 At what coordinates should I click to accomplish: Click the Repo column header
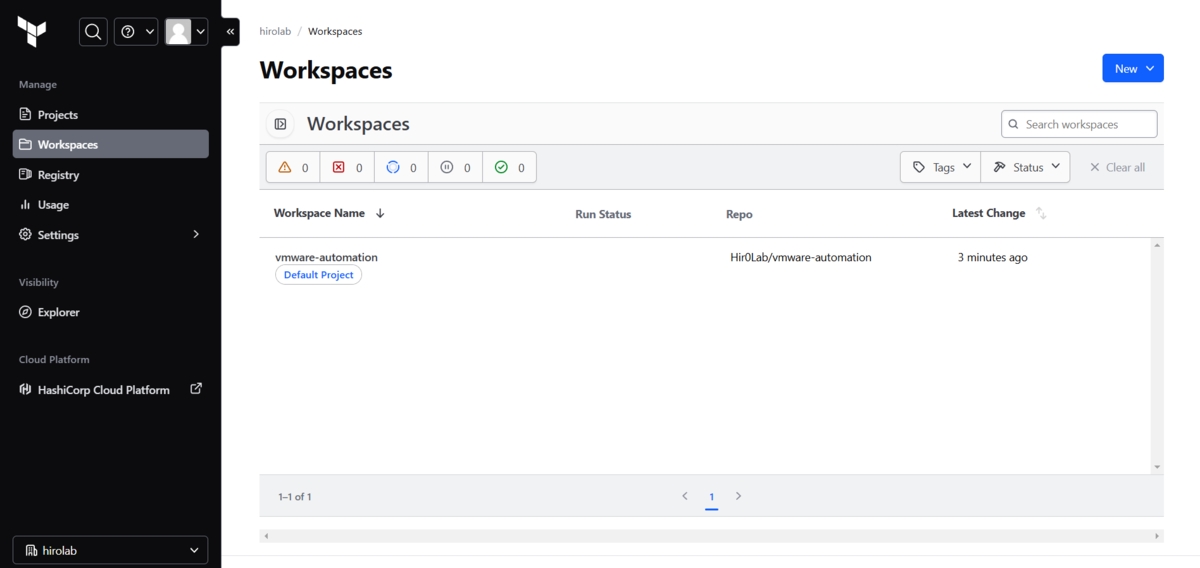pyautogui.click(x=739, y=214)
